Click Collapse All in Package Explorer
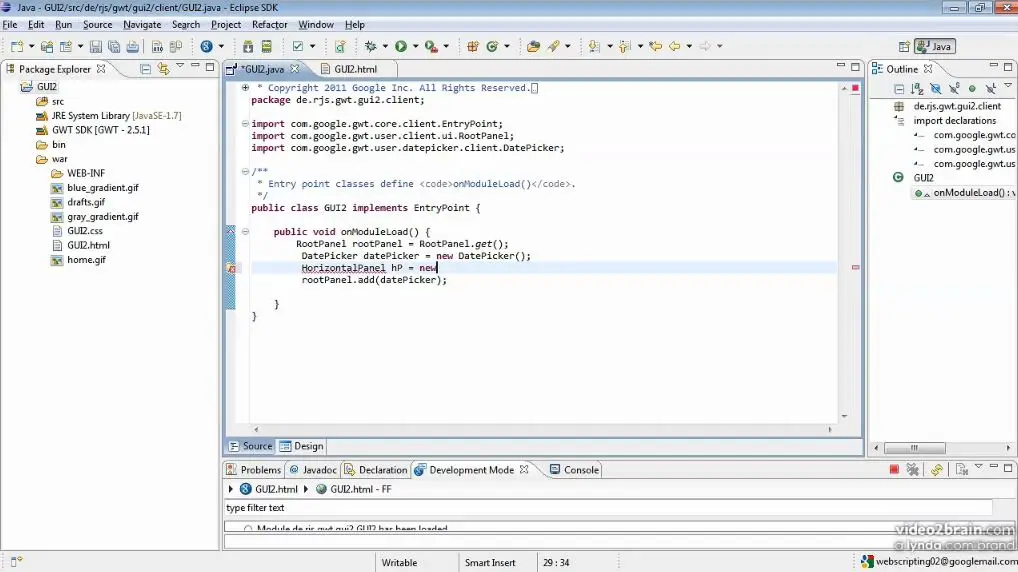Image resolution: width=1018 pixels, height=572 pixels. point(146,69)
